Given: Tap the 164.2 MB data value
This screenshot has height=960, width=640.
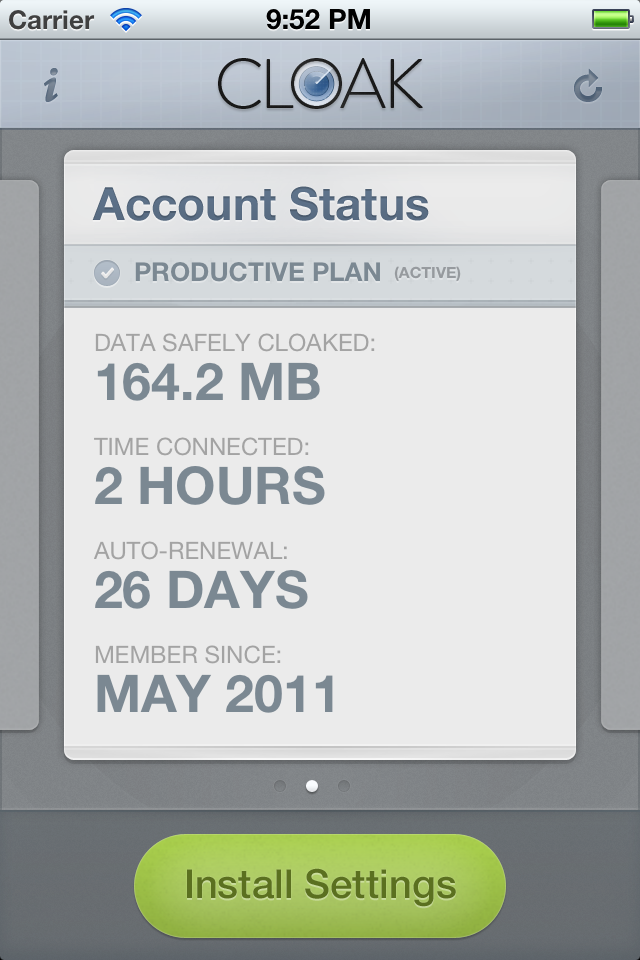Looking at the screenshot, I should click(x=207, y=383).
